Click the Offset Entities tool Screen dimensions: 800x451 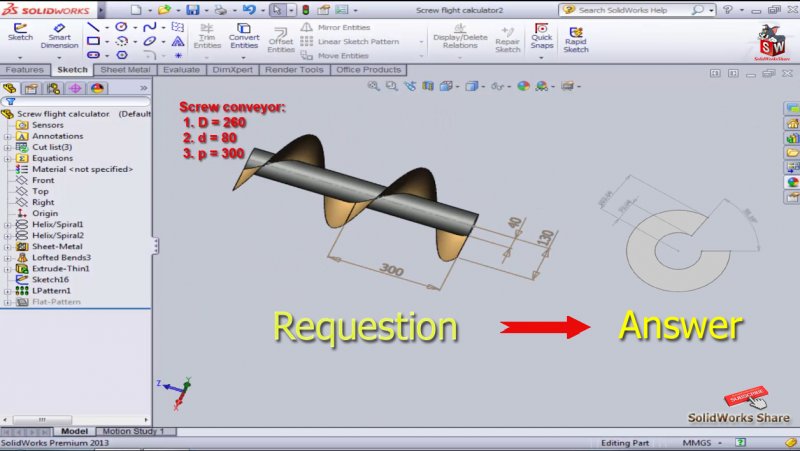point(281,40)
